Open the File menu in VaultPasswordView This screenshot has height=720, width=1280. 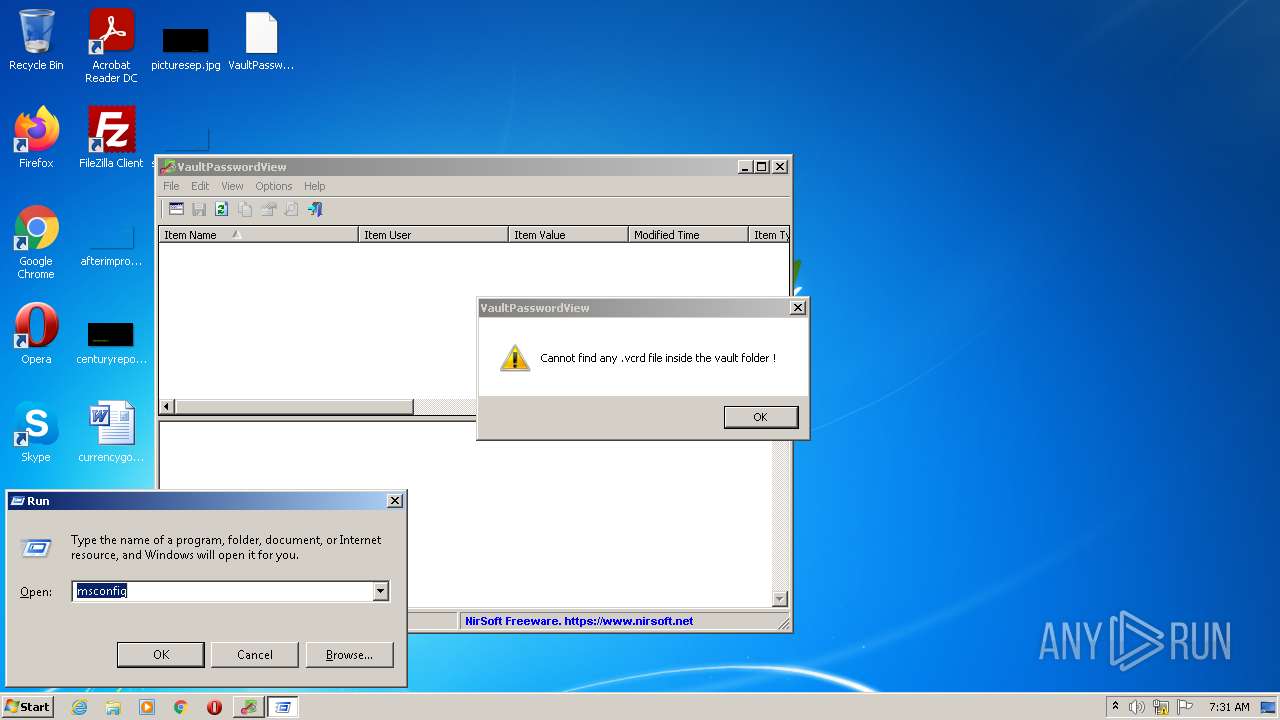point(171,186)
